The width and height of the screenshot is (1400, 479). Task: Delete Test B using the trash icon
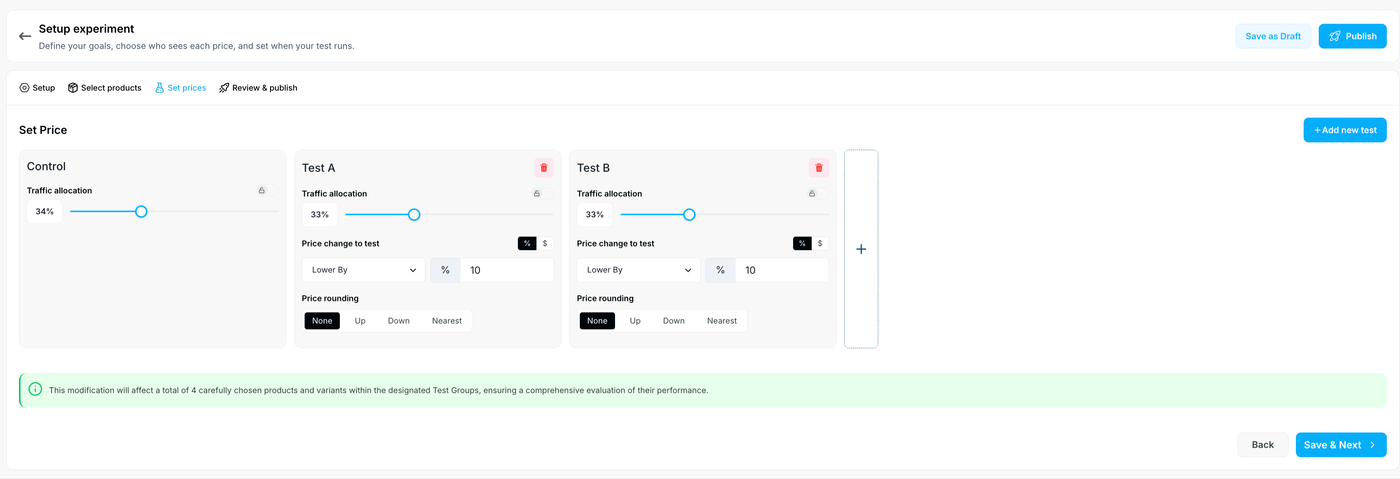coord(819,168)
